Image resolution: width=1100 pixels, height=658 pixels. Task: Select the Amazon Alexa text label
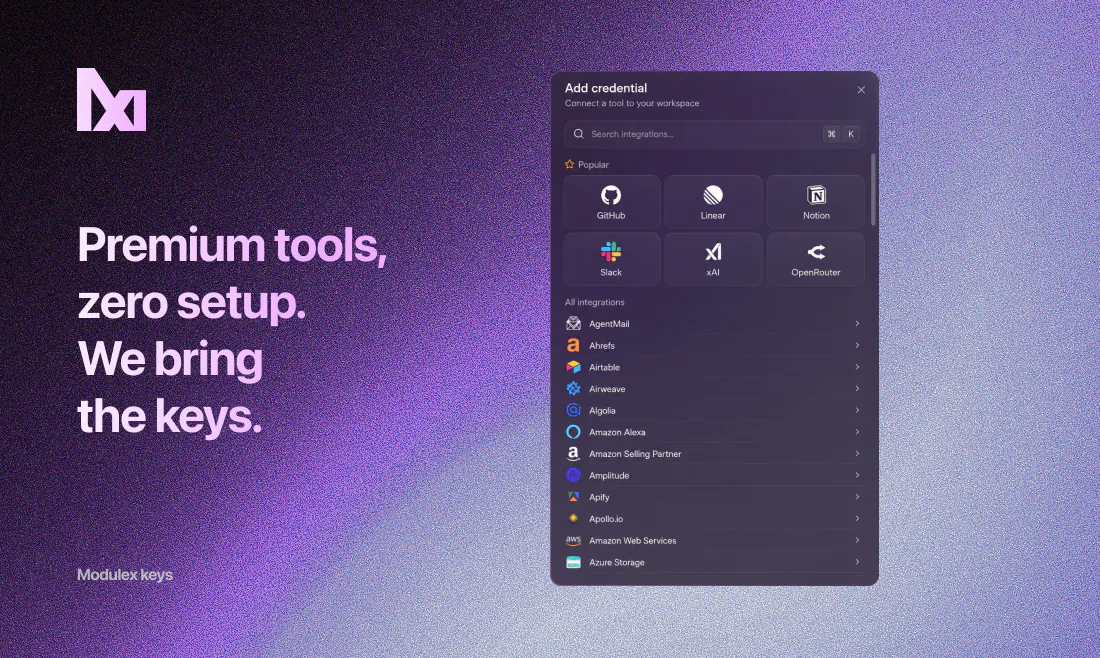tap(617, 433)
